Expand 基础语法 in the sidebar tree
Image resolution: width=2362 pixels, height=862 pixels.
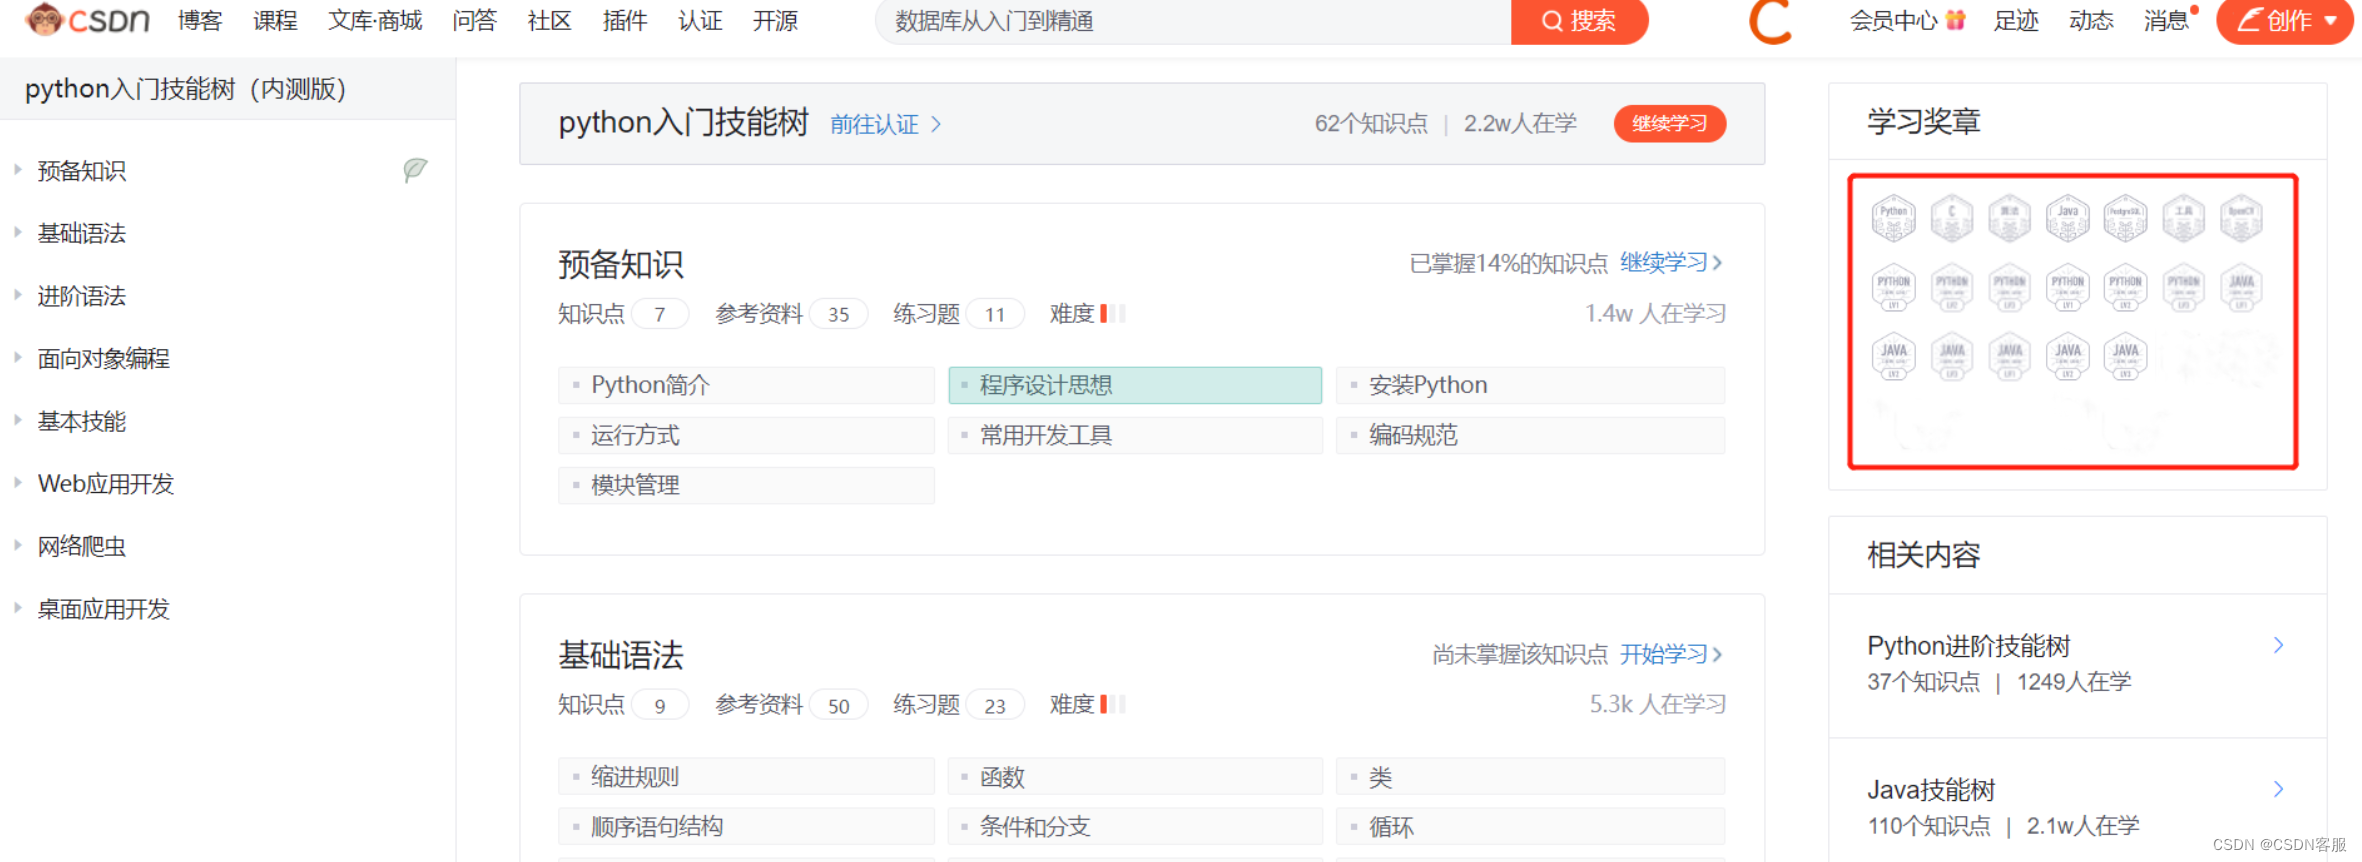point(18,232)
